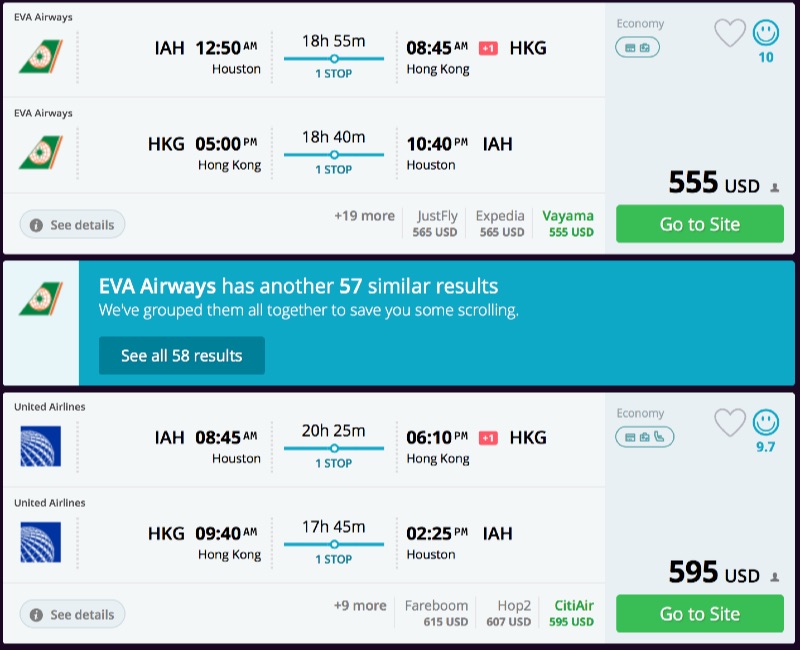Click the See all 58 results button
This screenshot has width=800, height=650.
tap(181, 356)
